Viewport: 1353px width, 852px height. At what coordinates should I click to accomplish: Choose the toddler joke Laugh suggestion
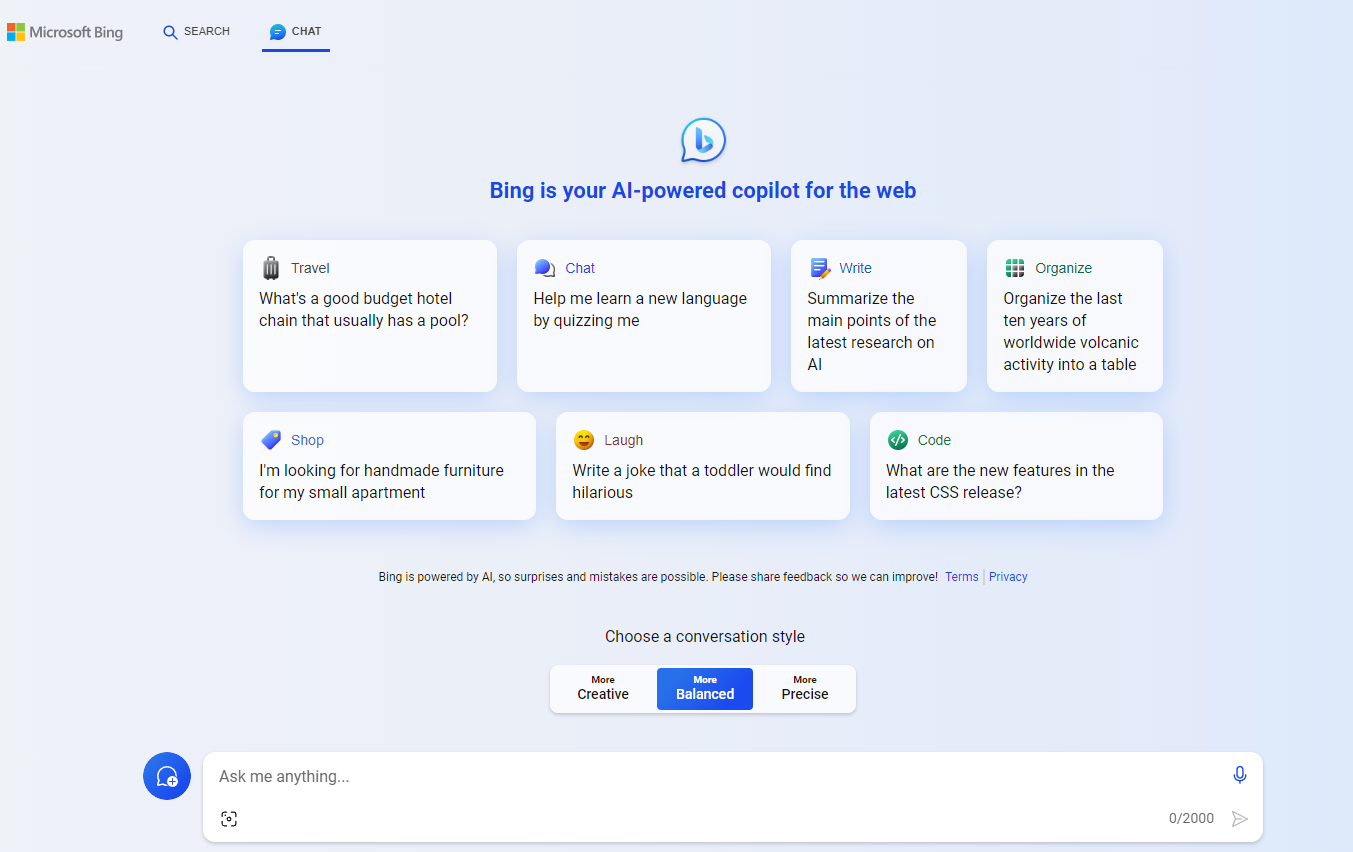(x=702, y=467)
